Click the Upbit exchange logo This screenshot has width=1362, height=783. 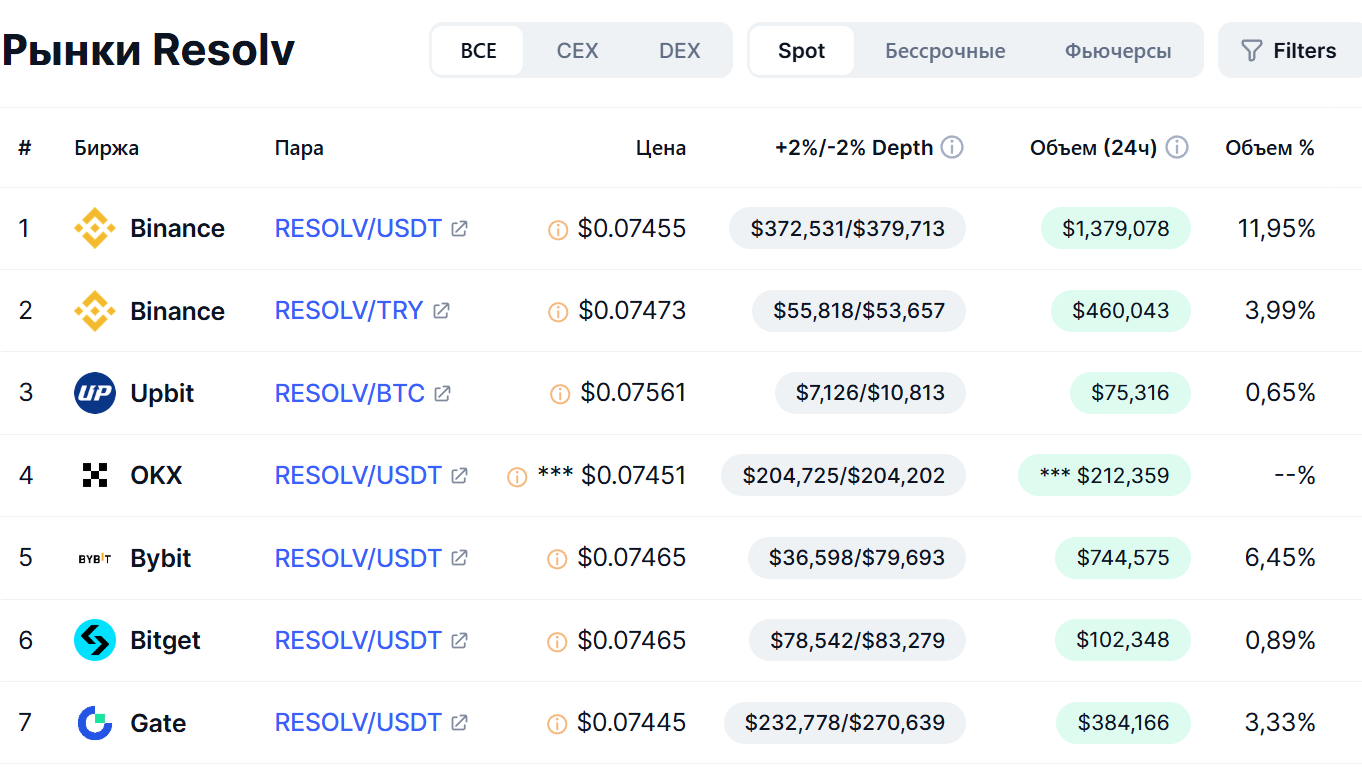click(95, 393)
